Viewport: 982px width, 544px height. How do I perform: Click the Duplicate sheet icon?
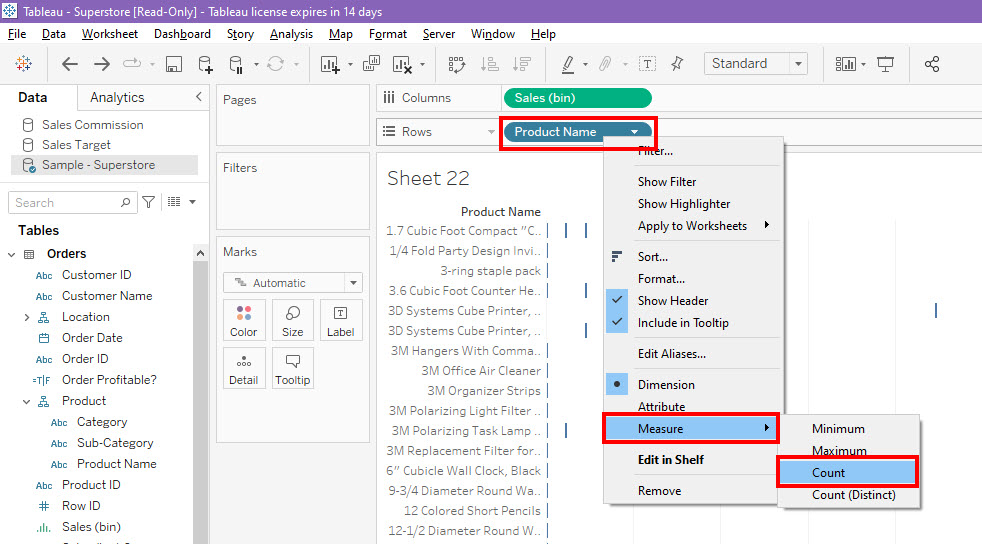[x=371, y=63]
